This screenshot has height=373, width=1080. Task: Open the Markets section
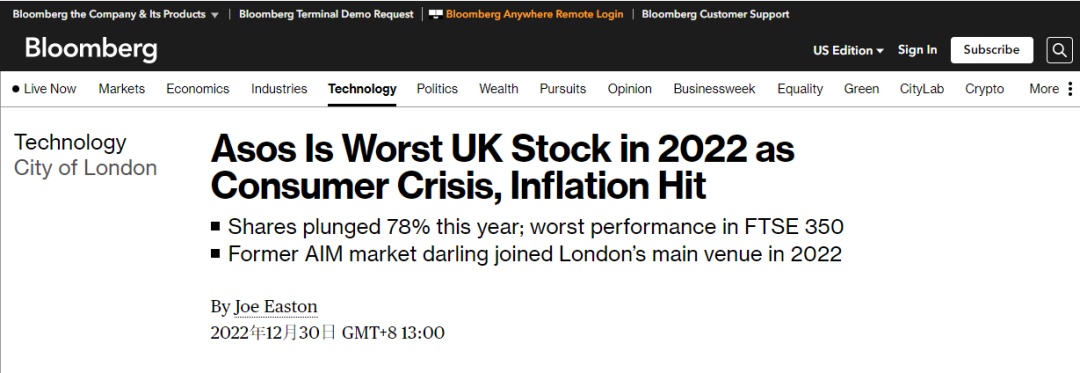click(122, 89)
